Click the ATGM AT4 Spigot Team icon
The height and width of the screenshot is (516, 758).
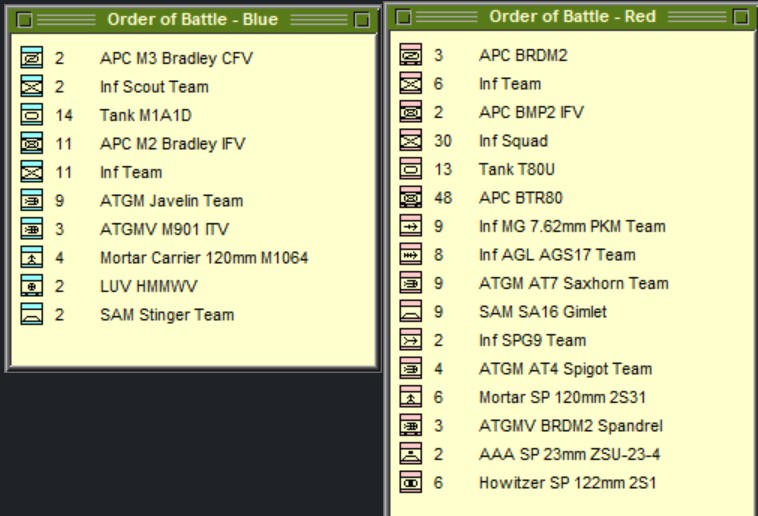point(410,369)
